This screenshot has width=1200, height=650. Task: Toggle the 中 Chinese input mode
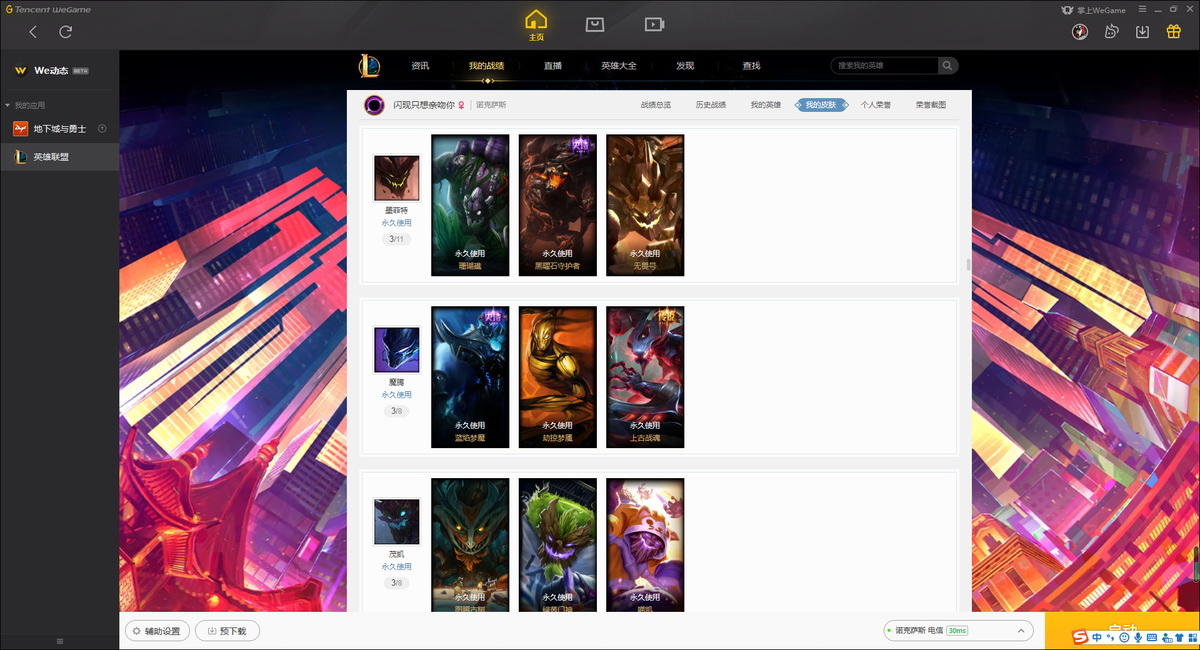[1097, 637]
